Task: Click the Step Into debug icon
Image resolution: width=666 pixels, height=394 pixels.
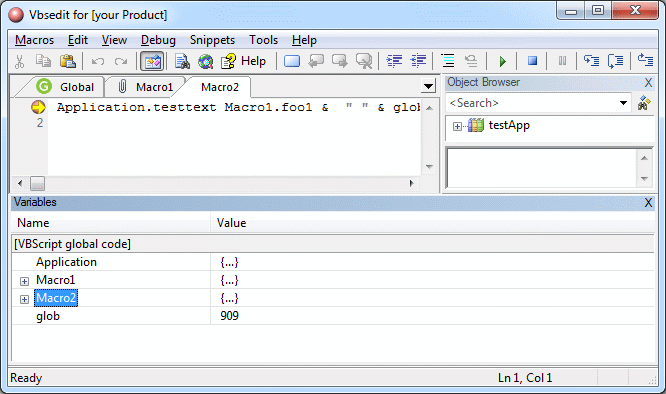Action: (x=591, y=61)
